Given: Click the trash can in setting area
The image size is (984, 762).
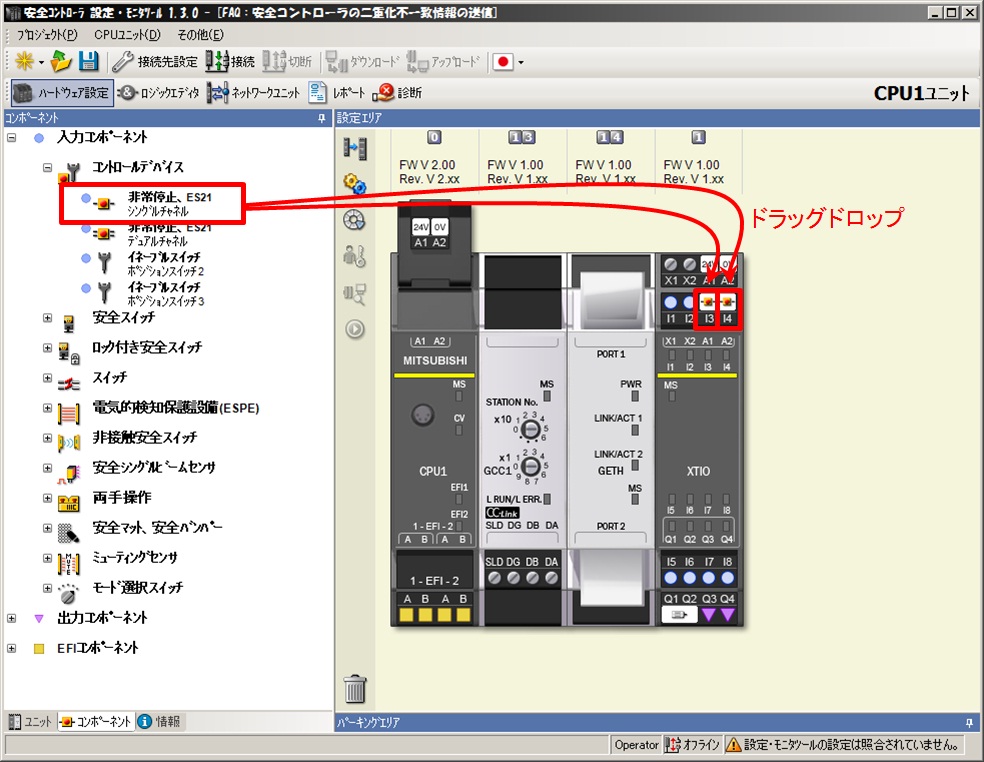Looking at the screenshot, I should (x=355, y=689).
